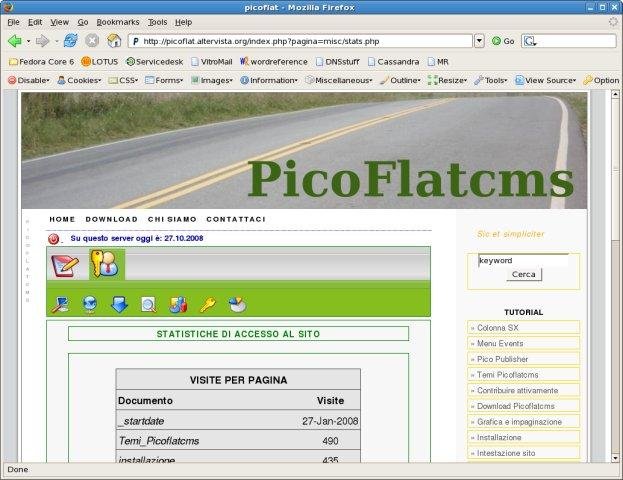Click the HOME navigation link
Image resolution: width=623 pixels, height=480 pixels.
pyautogui.click(x=62, y=219)
